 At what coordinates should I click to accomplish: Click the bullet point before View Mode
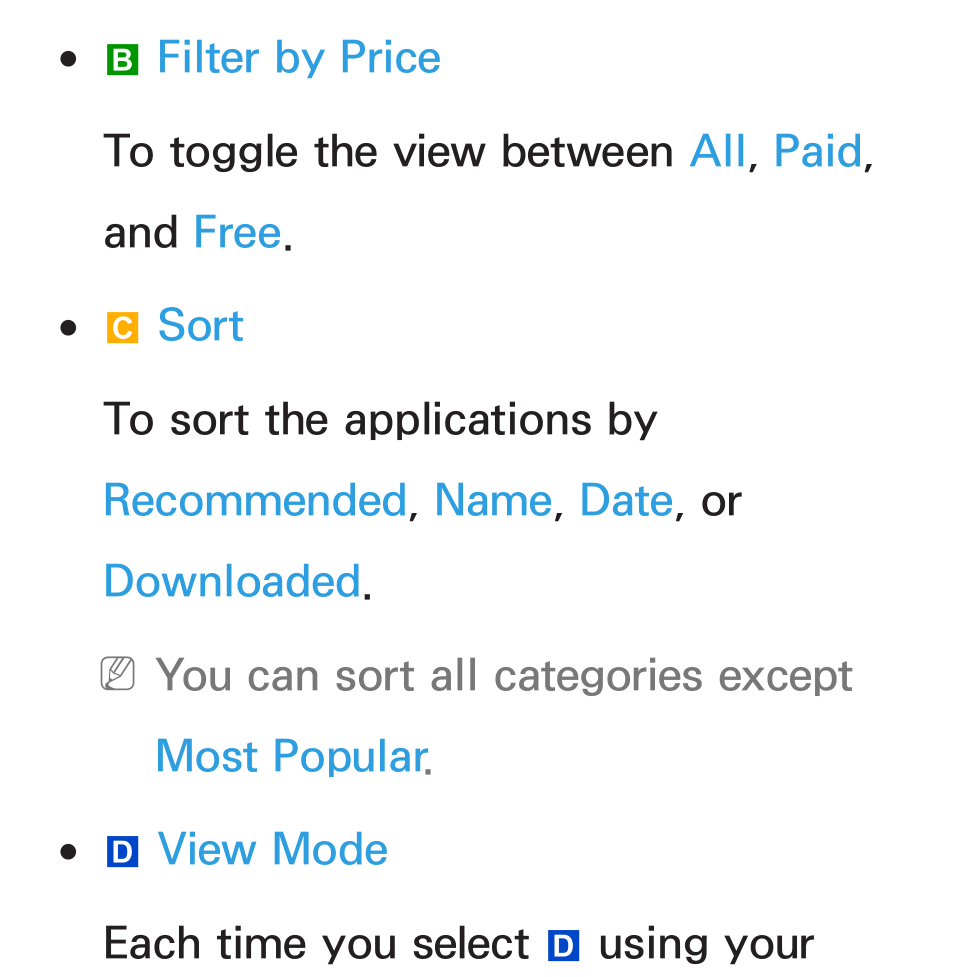(x=68, y=852)
